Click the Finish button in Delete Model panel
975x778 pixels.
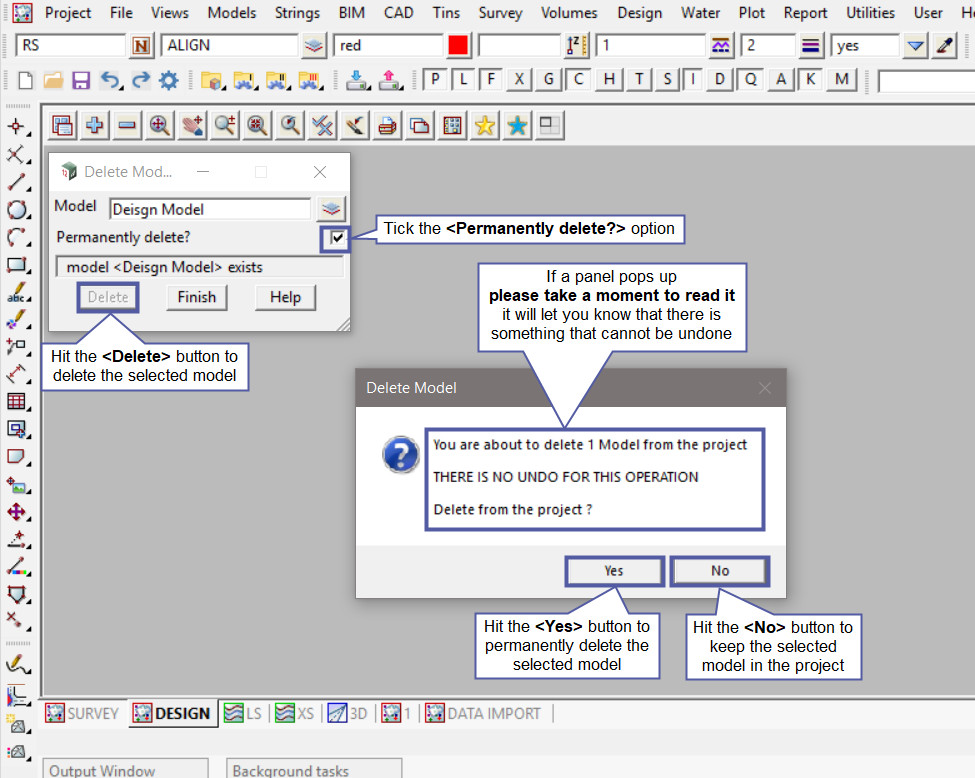(x=196, y=297)
